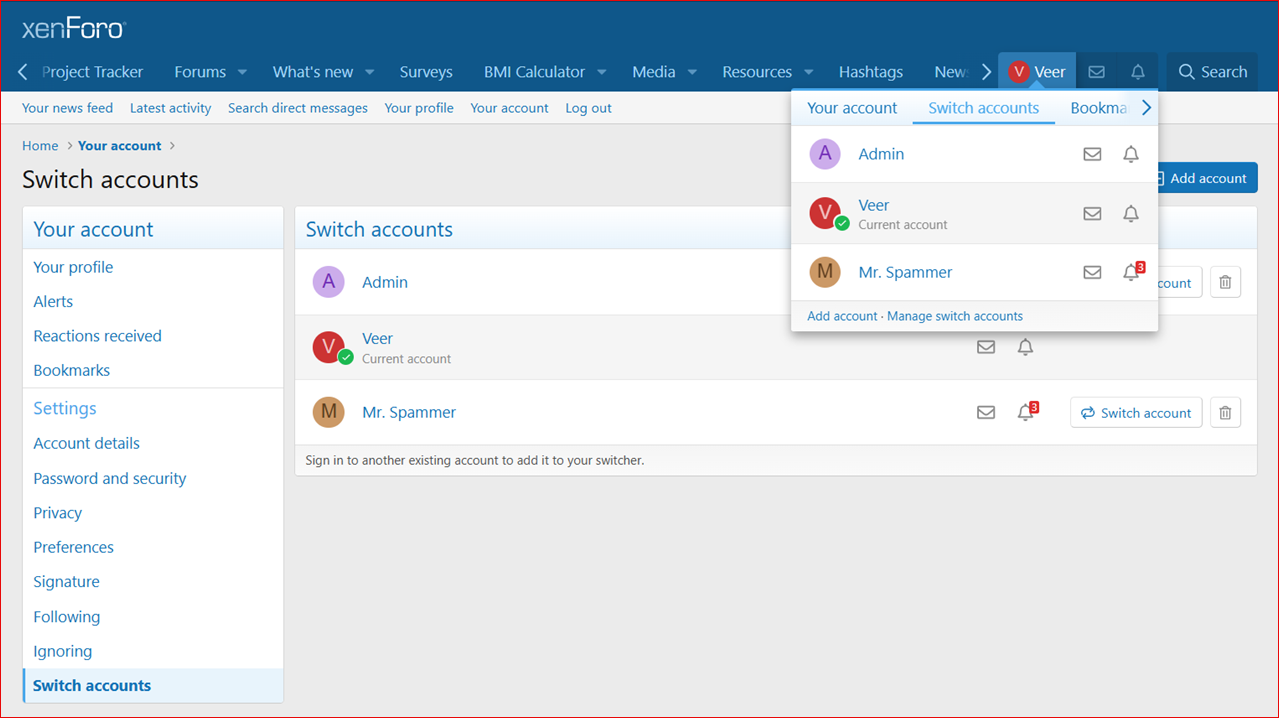Click Mr. Spammer bell icon in main list
1279x718 pixels.
pyautogui.click(x=1026, y=411)
